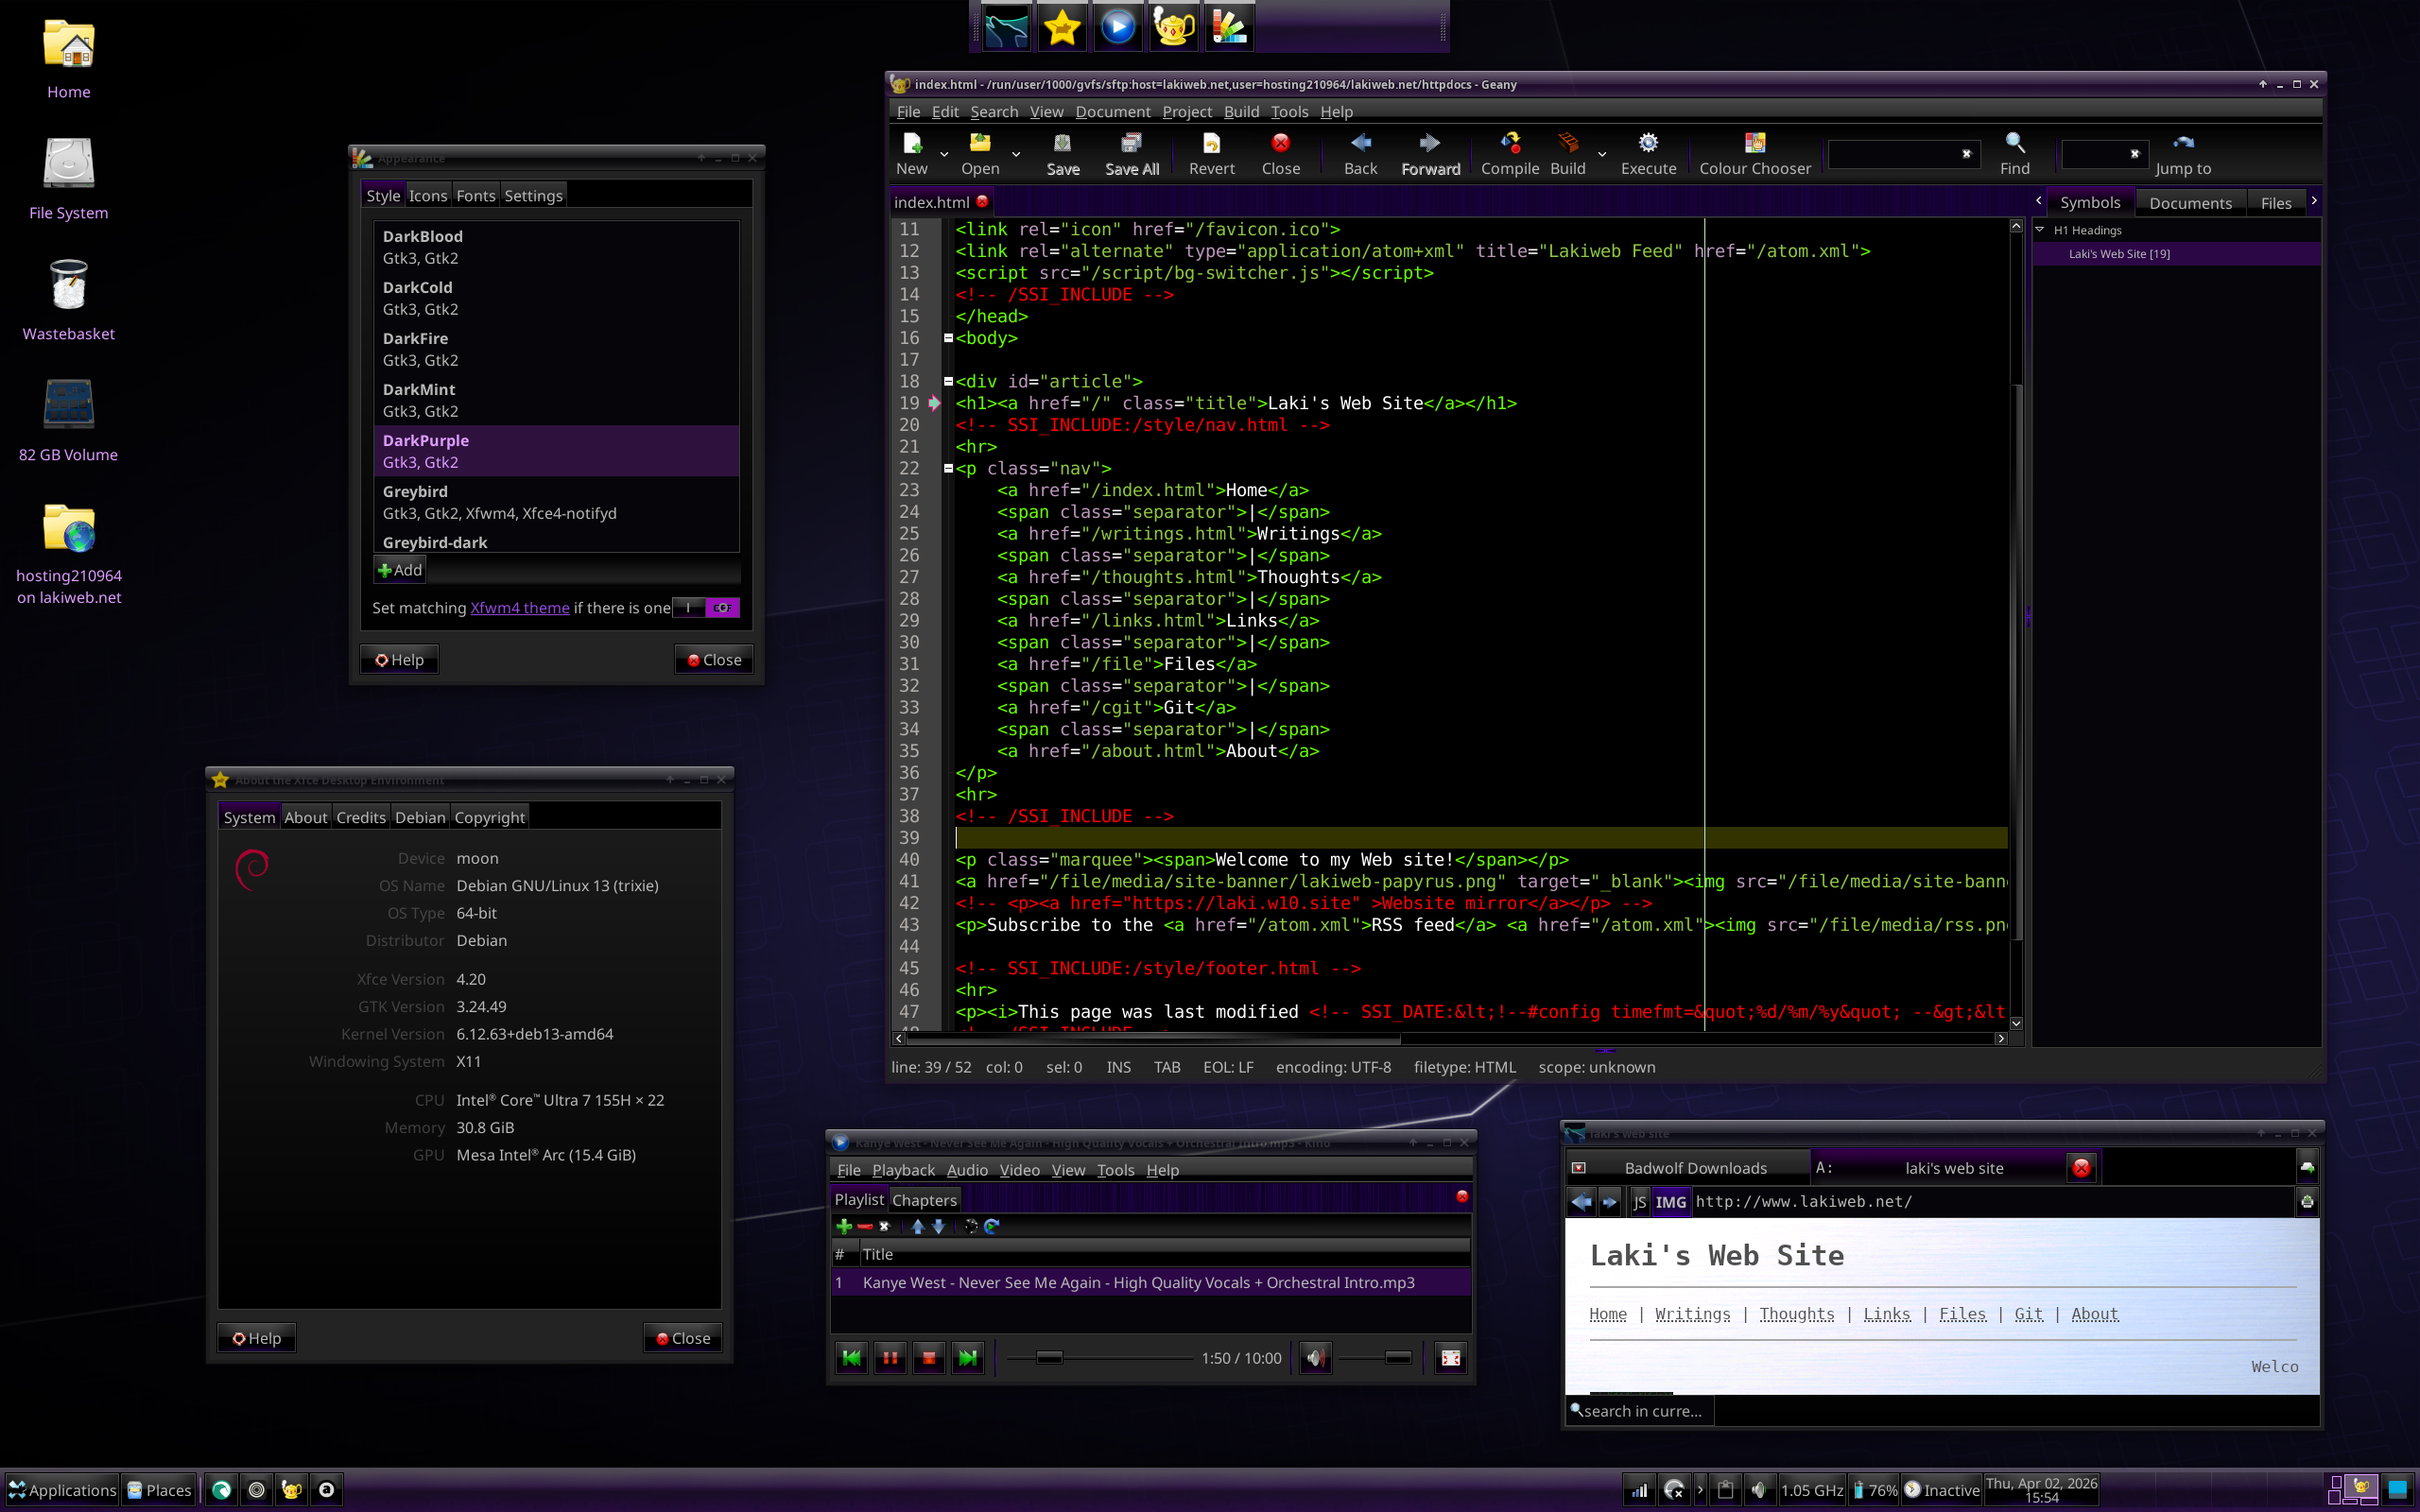Collapse the H1 Headings tree node

[2040, 230]
